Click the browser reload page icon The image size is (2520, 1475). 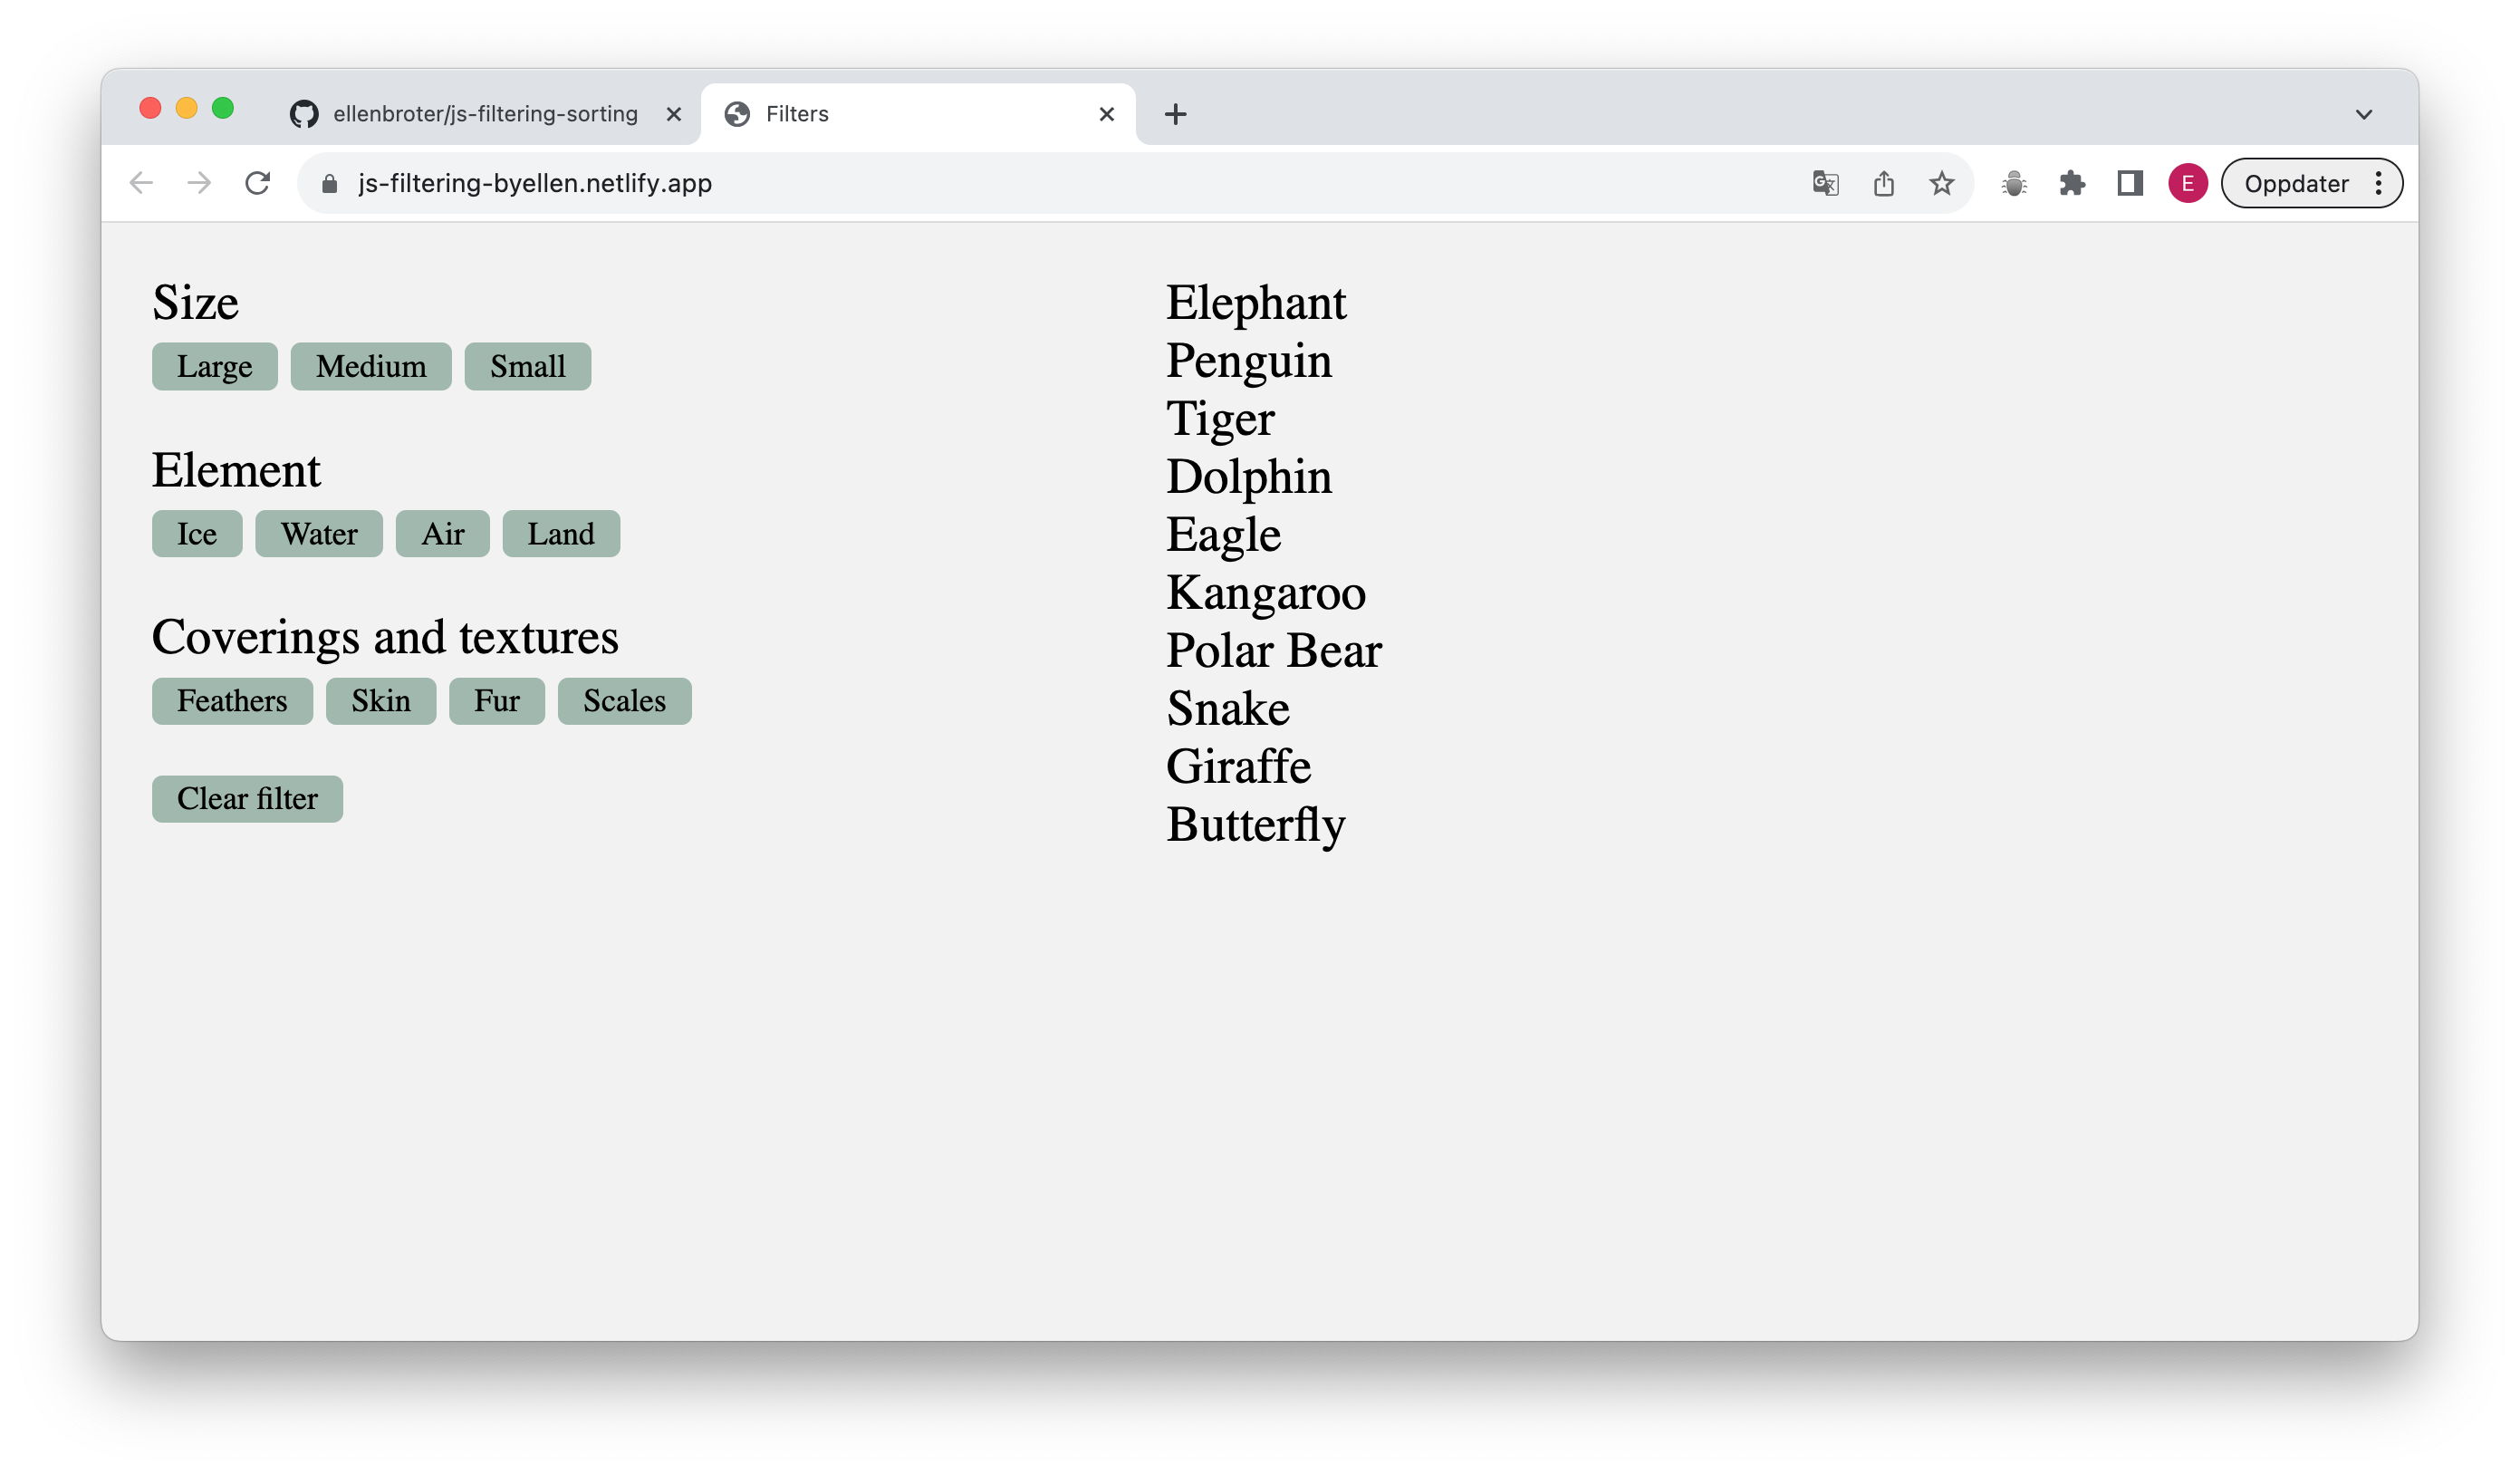tap(260, 183)
